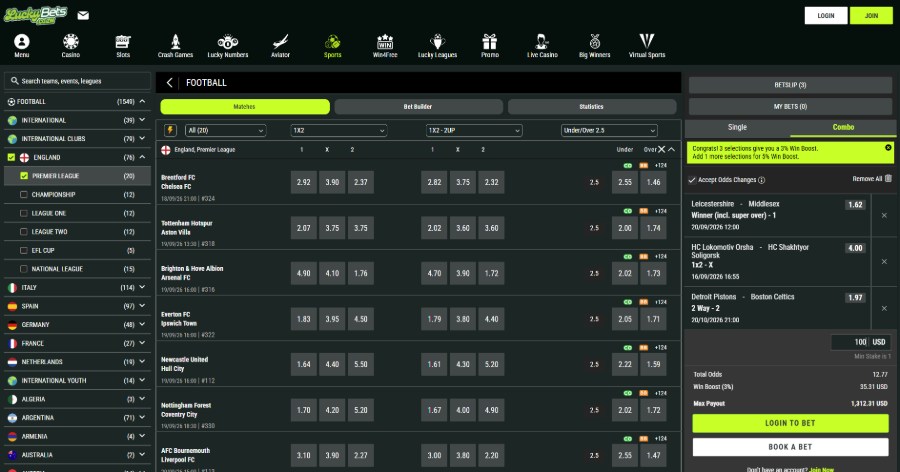
Task: Dismiss the Win Boost congrats banner
Action: tap(888, 148)
